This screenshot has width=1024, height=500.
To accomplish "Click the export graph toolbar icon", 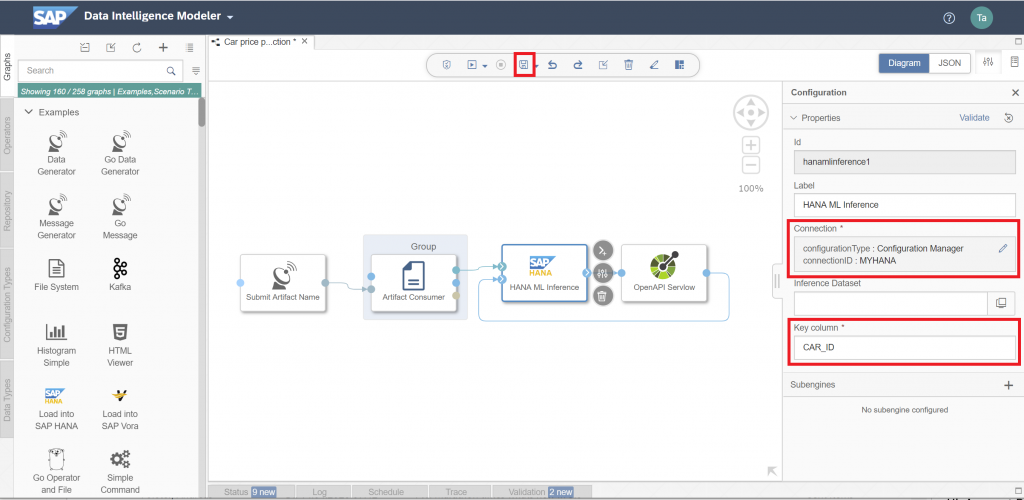I will tap(603, 65).
